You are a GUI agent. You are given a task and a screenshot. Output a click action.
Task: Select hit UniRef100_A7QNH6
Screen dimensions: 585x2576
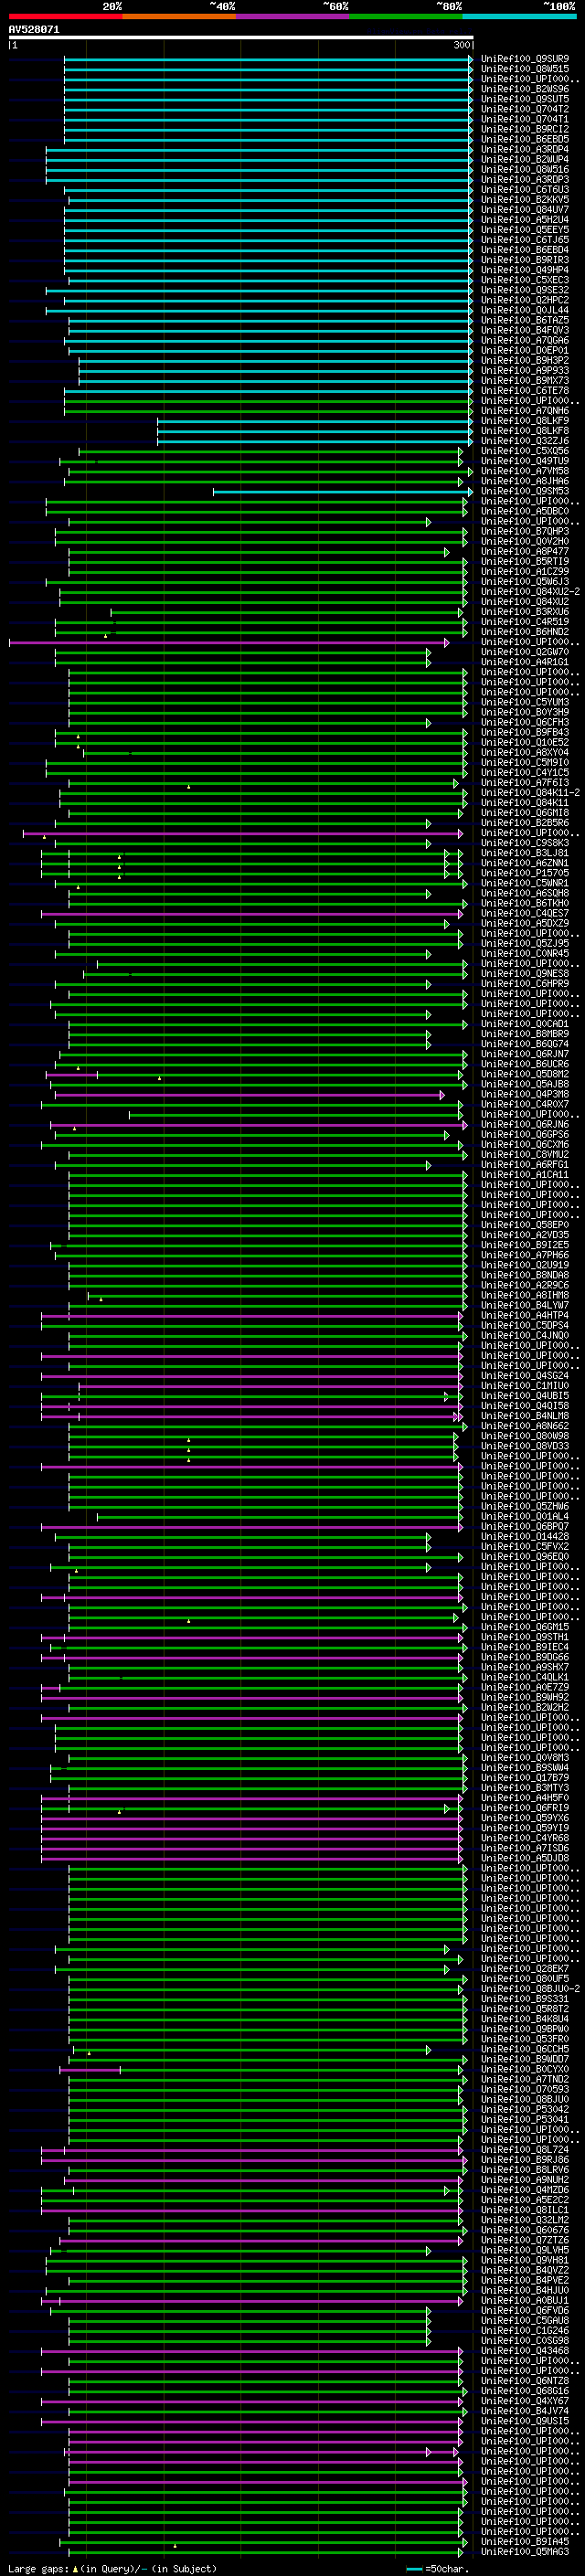(525, 411)
